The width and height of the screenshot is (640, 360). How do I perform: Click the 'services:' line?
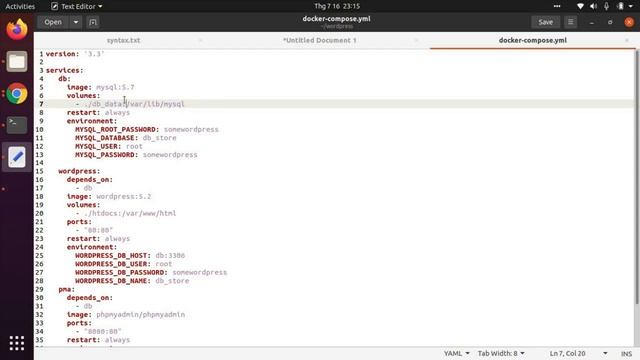click(64, 70)
